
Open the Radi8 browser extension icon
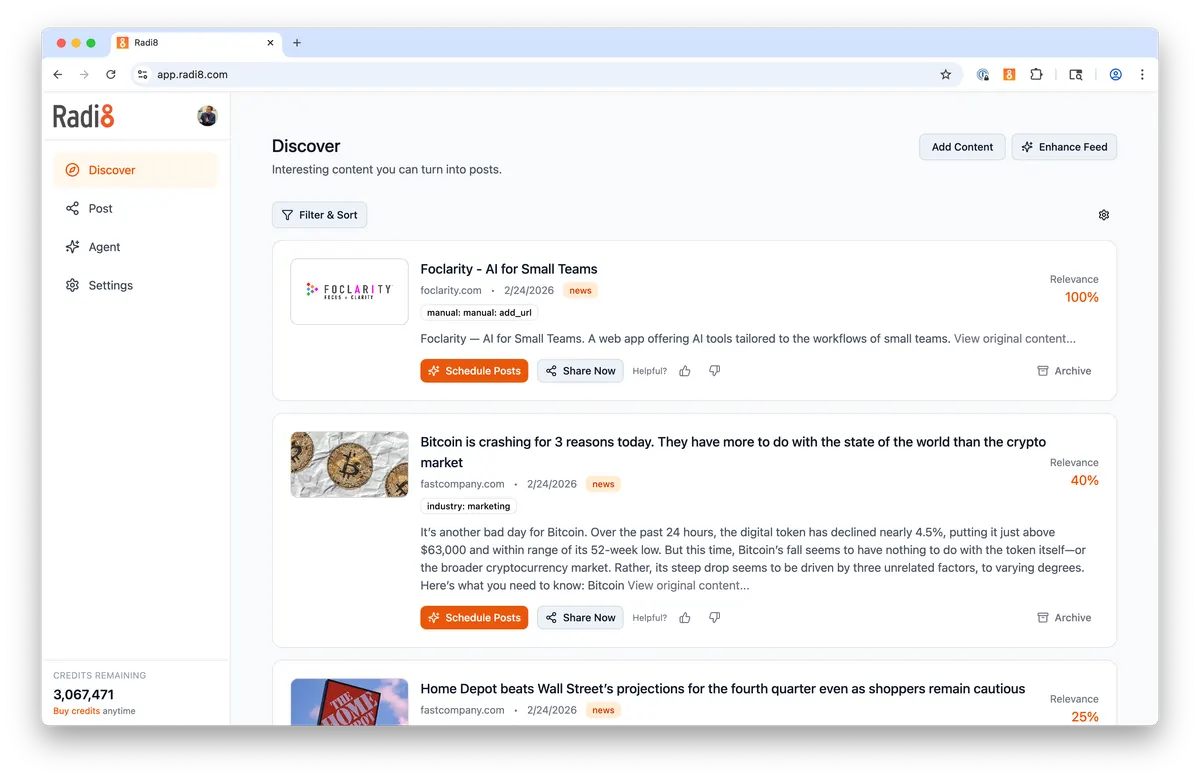1009,75
